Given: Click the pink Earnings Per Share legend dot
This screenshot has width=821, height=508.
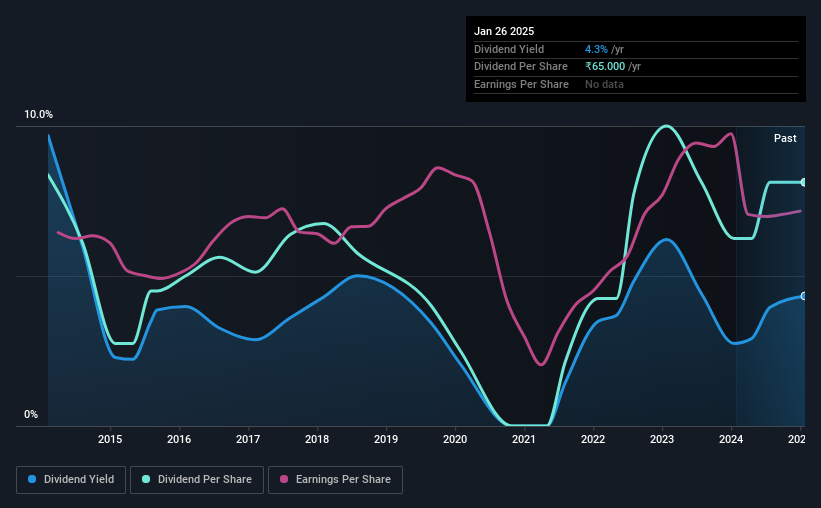Looking at the screenshot, I should coord(284,479).
